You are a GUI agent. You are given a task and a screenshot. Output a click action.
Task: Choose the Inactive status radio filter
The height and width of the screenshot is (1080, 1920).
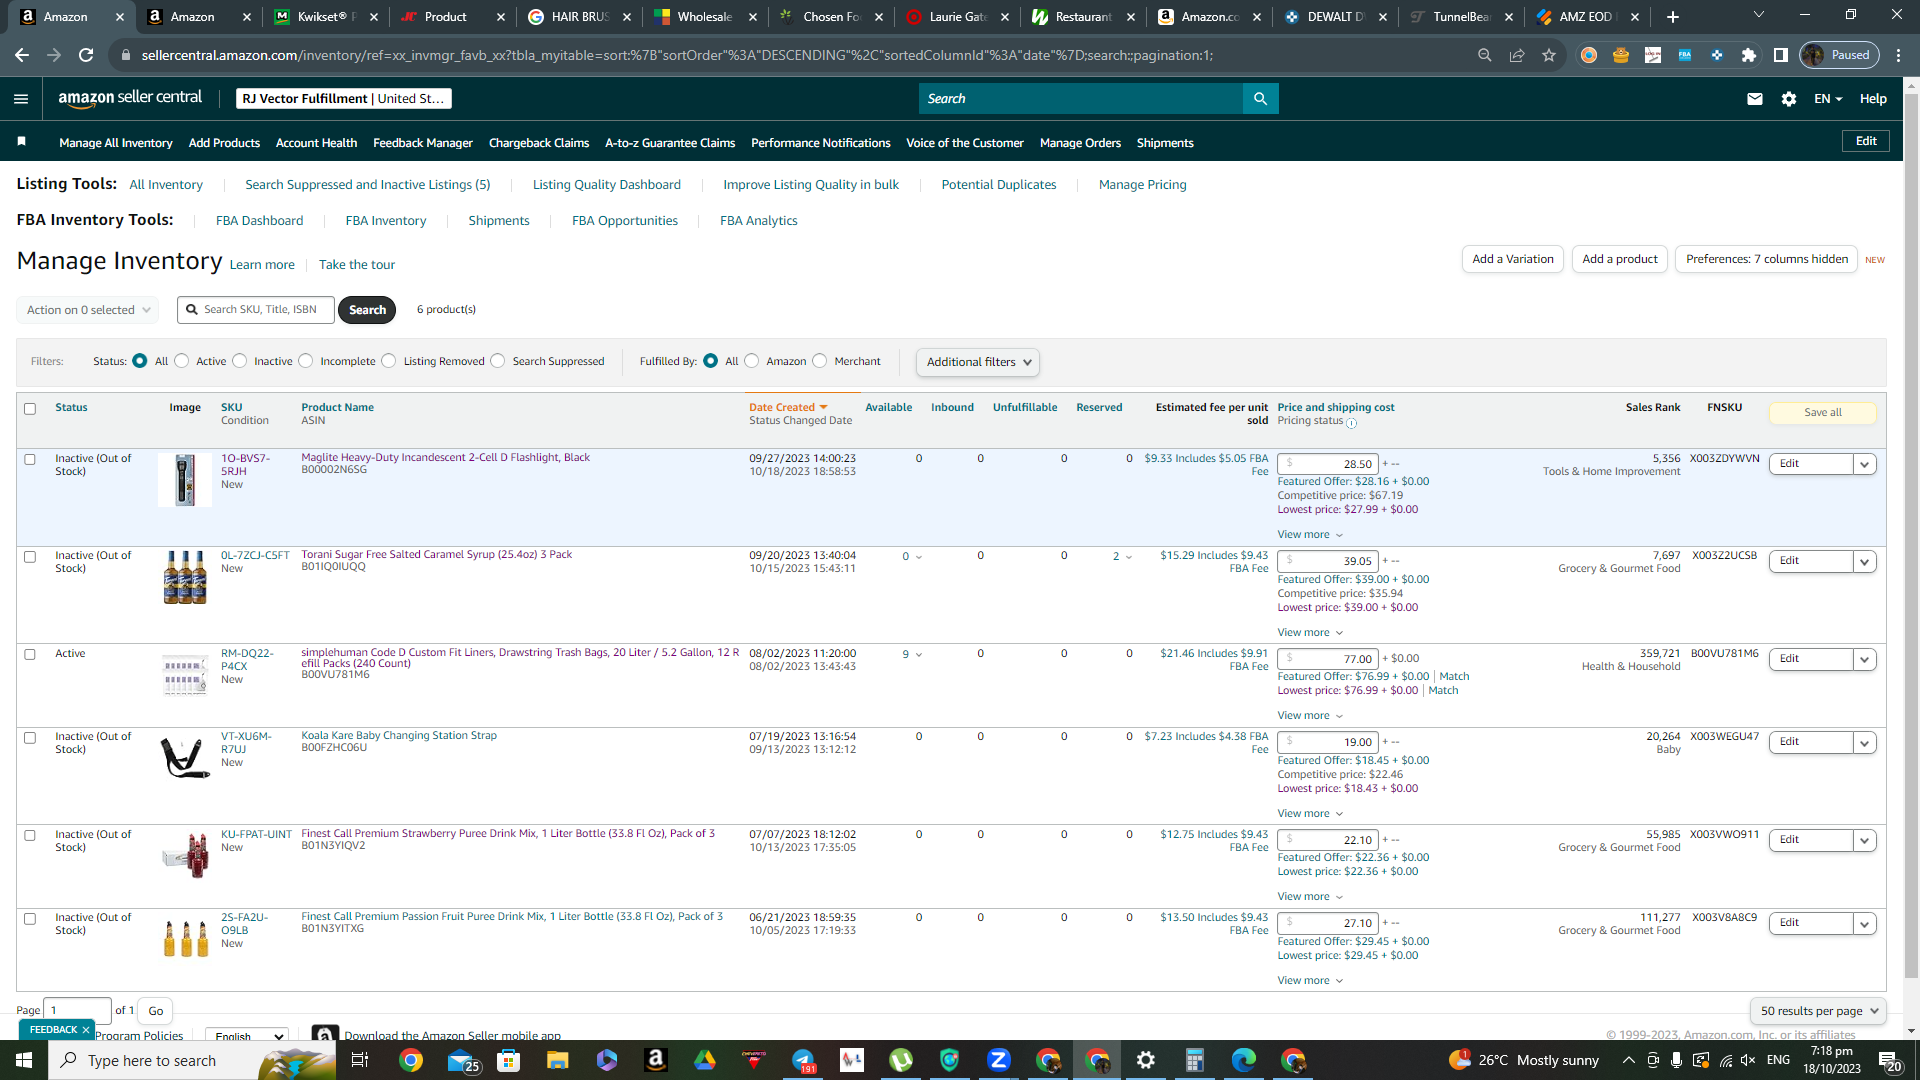240,361
